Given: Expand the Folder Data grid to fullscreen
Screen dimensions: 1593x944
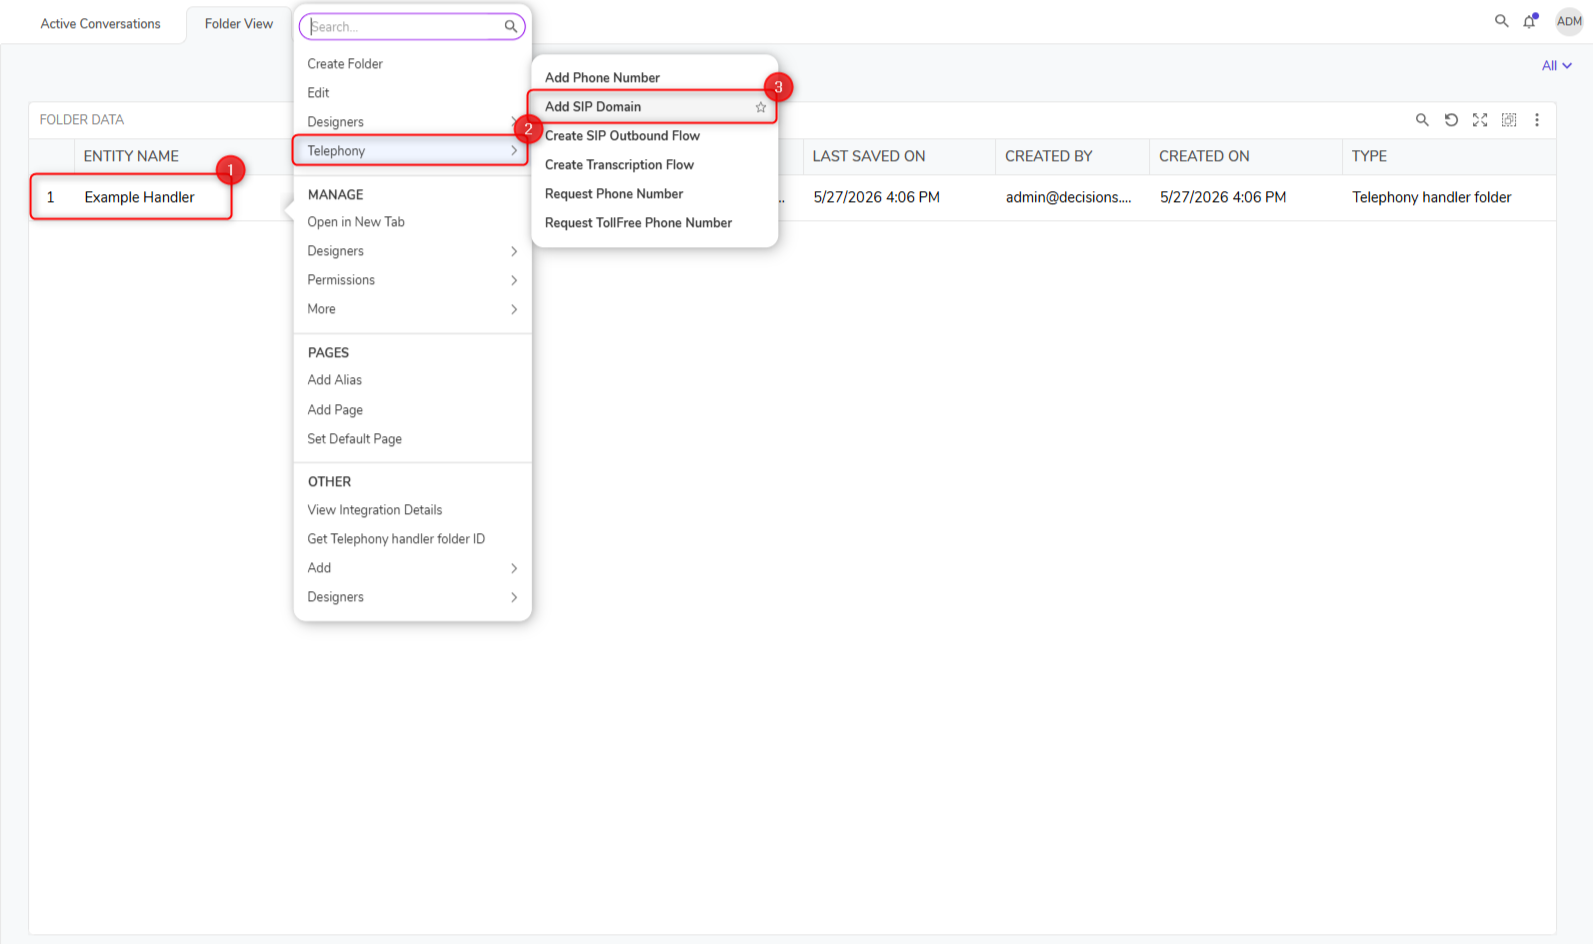Looking at the screenshot, I should click(x=1480, y=120).
